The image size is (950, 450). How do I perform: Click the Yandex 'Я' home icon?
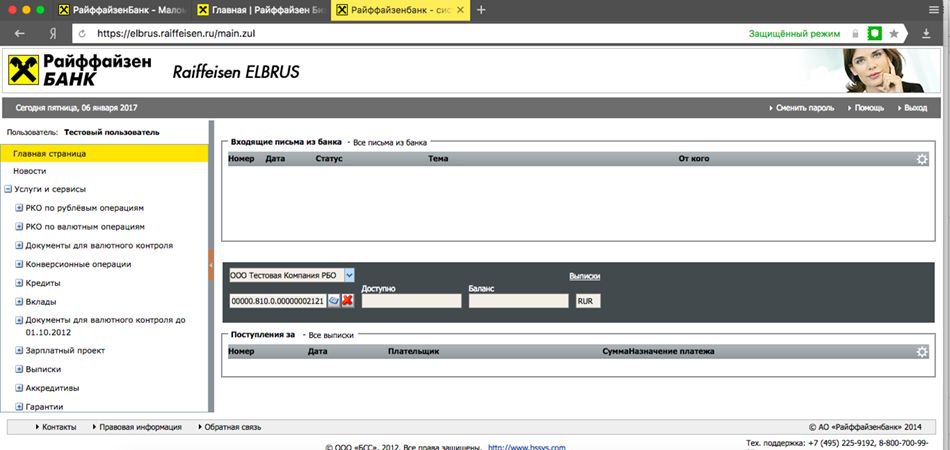pos(53,34)
